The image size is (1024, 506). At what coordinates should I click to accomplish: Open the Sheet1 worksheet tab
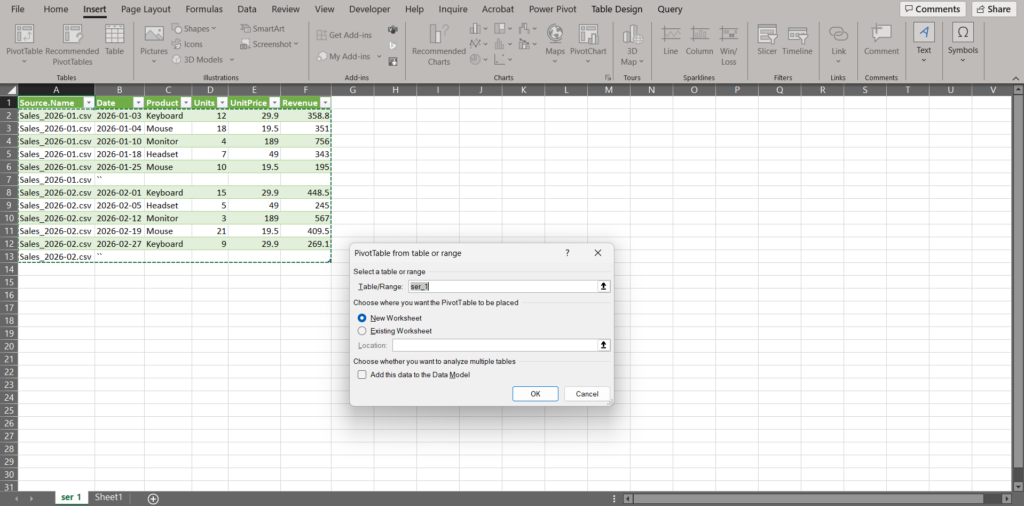click(108, 497)
